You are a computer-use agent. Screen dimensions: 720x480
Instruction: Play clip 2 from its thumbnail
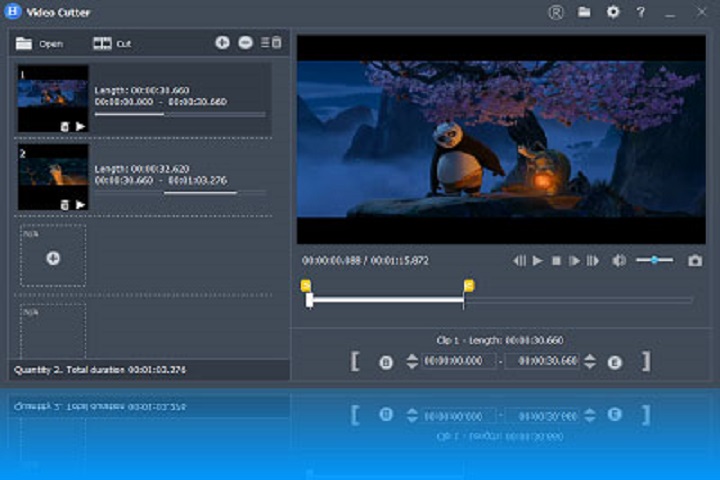[81, 204]
